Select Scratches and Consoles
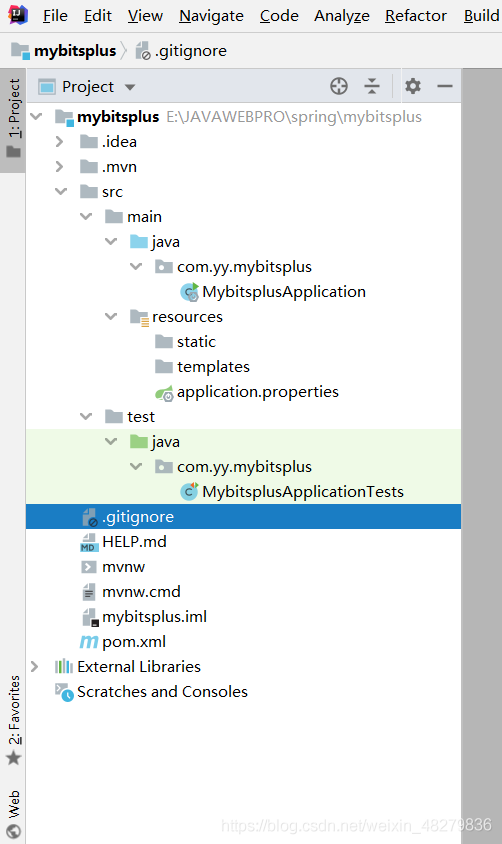The width and height of the screenshot is (502, 844). [x=162, y=692]
